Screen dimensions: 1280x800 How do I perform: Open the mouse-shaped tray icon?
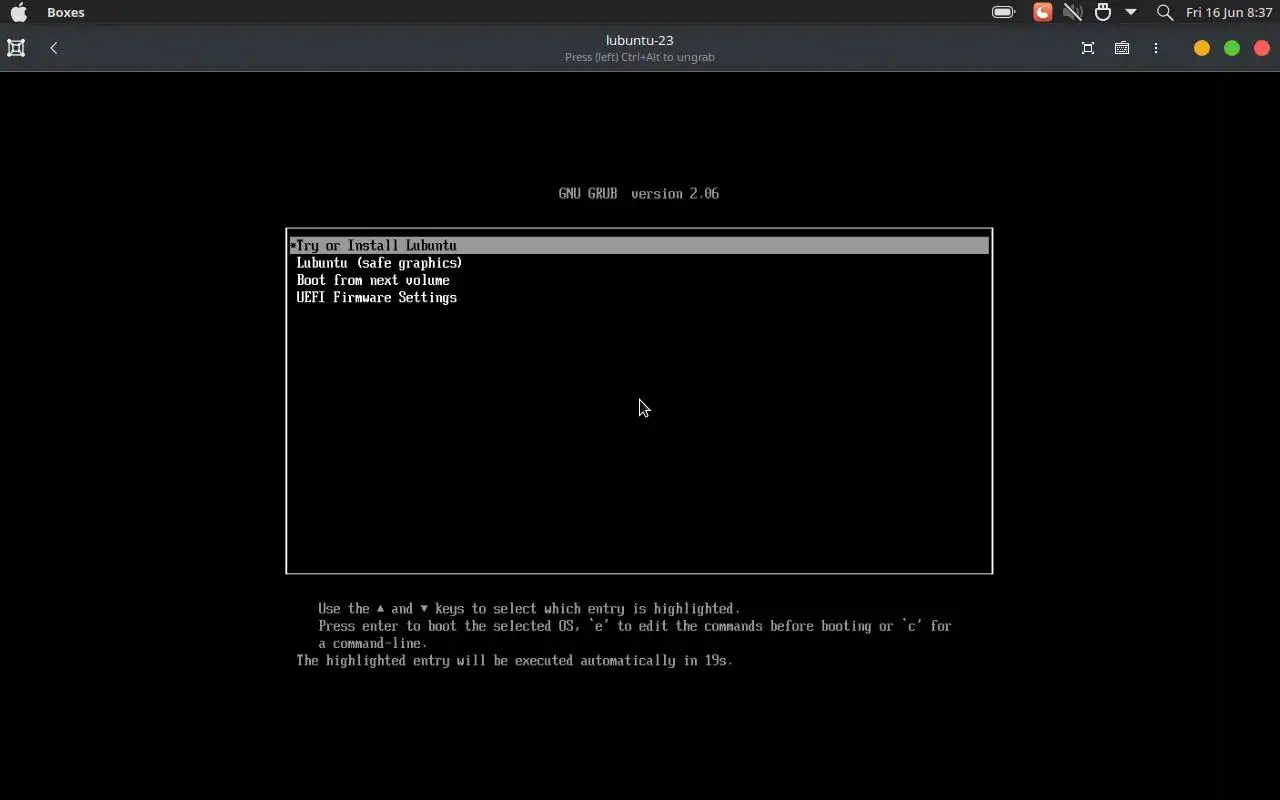click(1103, 12)
